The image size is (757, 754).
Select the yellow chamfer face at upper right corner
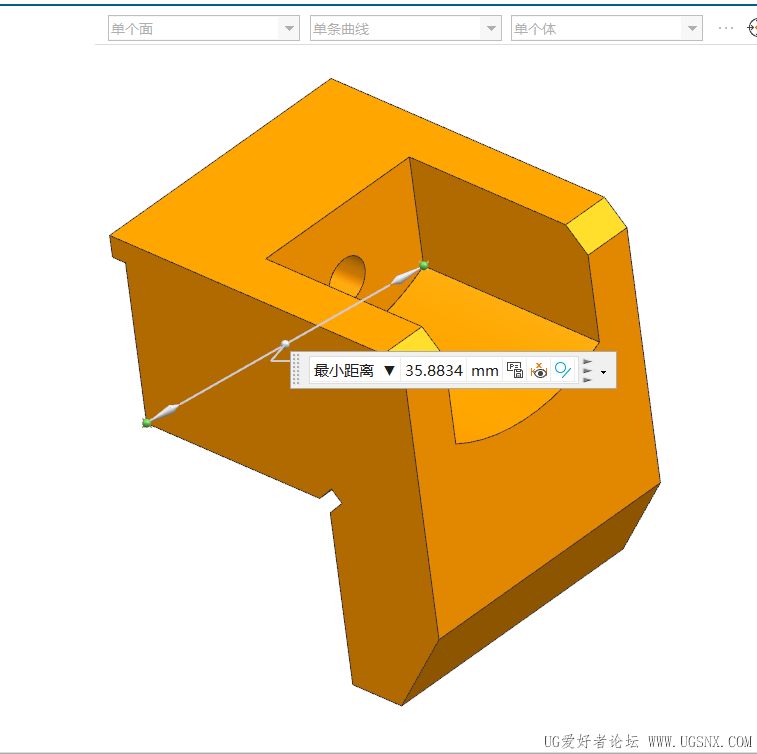click(597, 225)
